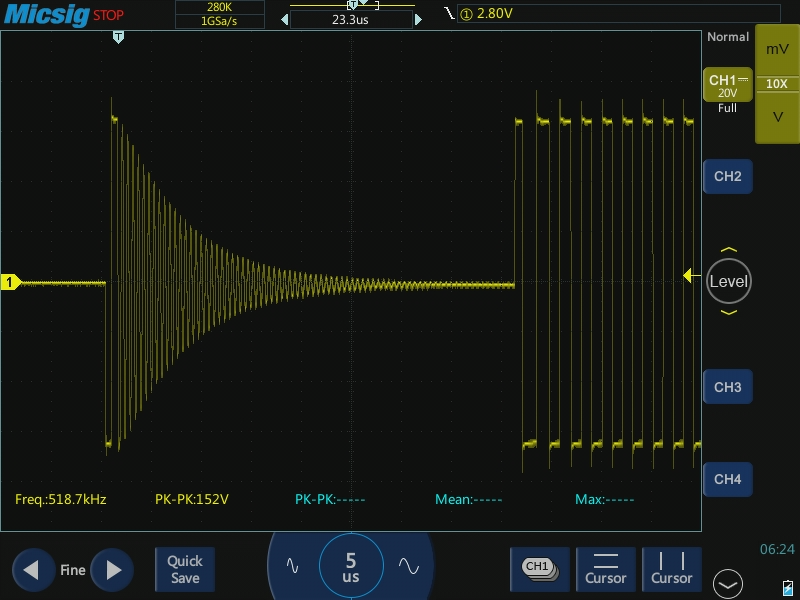
Task: Raise trigger level with the up chevron
Action: pos(729,250)
